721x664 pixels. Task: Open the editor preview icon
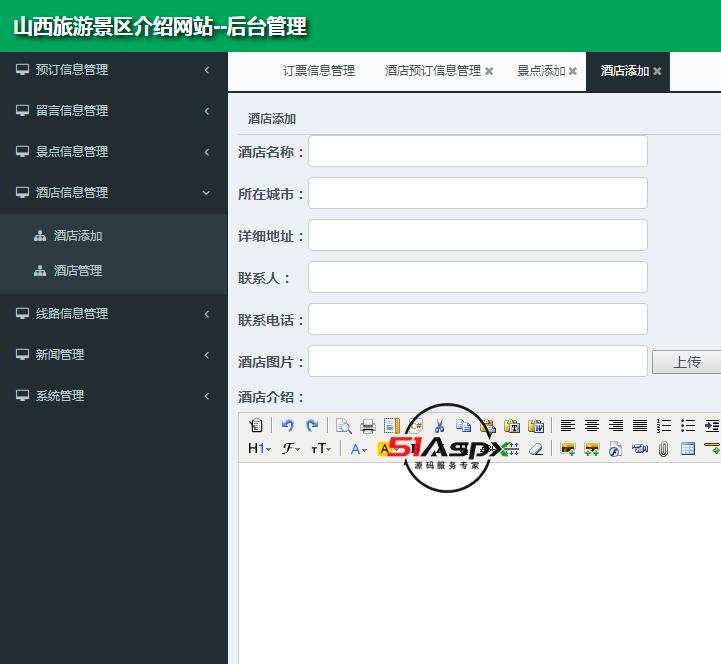(343, 425)
